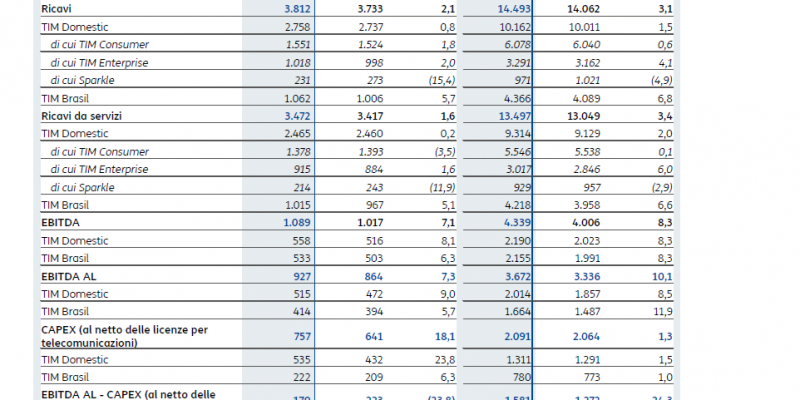Viewport: 800px width, 400px height.
Task: Select the percentage change 6,0
Action: click(665, 169)
